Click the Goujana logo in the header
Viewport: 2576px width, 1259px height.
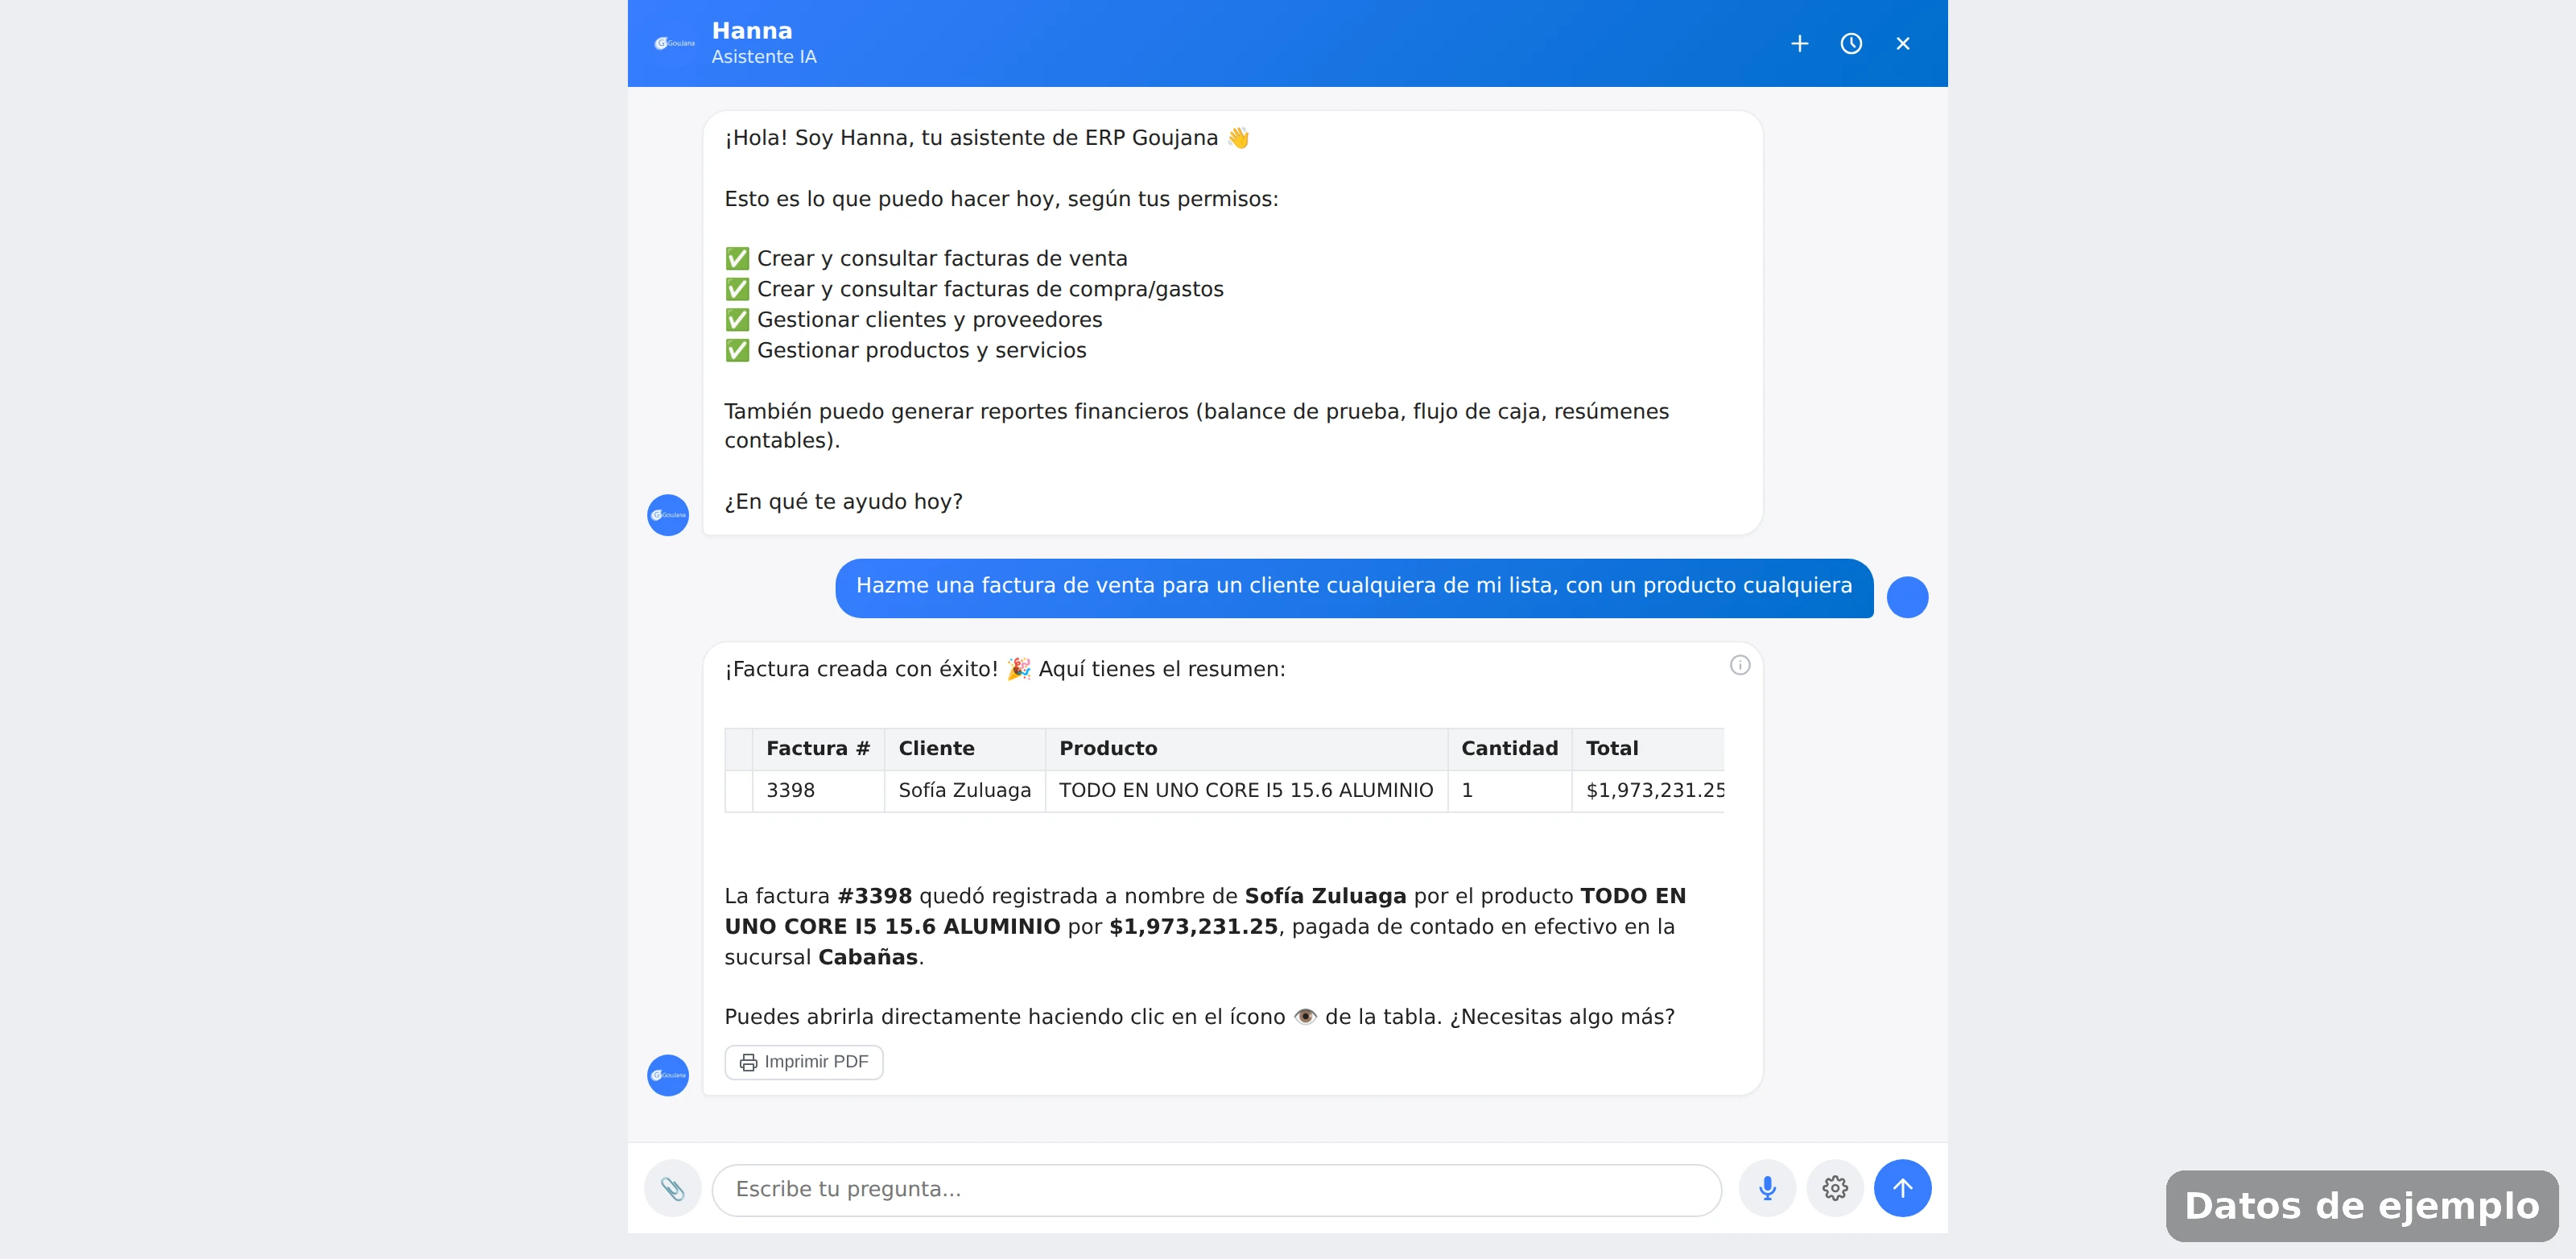[674, 43]
